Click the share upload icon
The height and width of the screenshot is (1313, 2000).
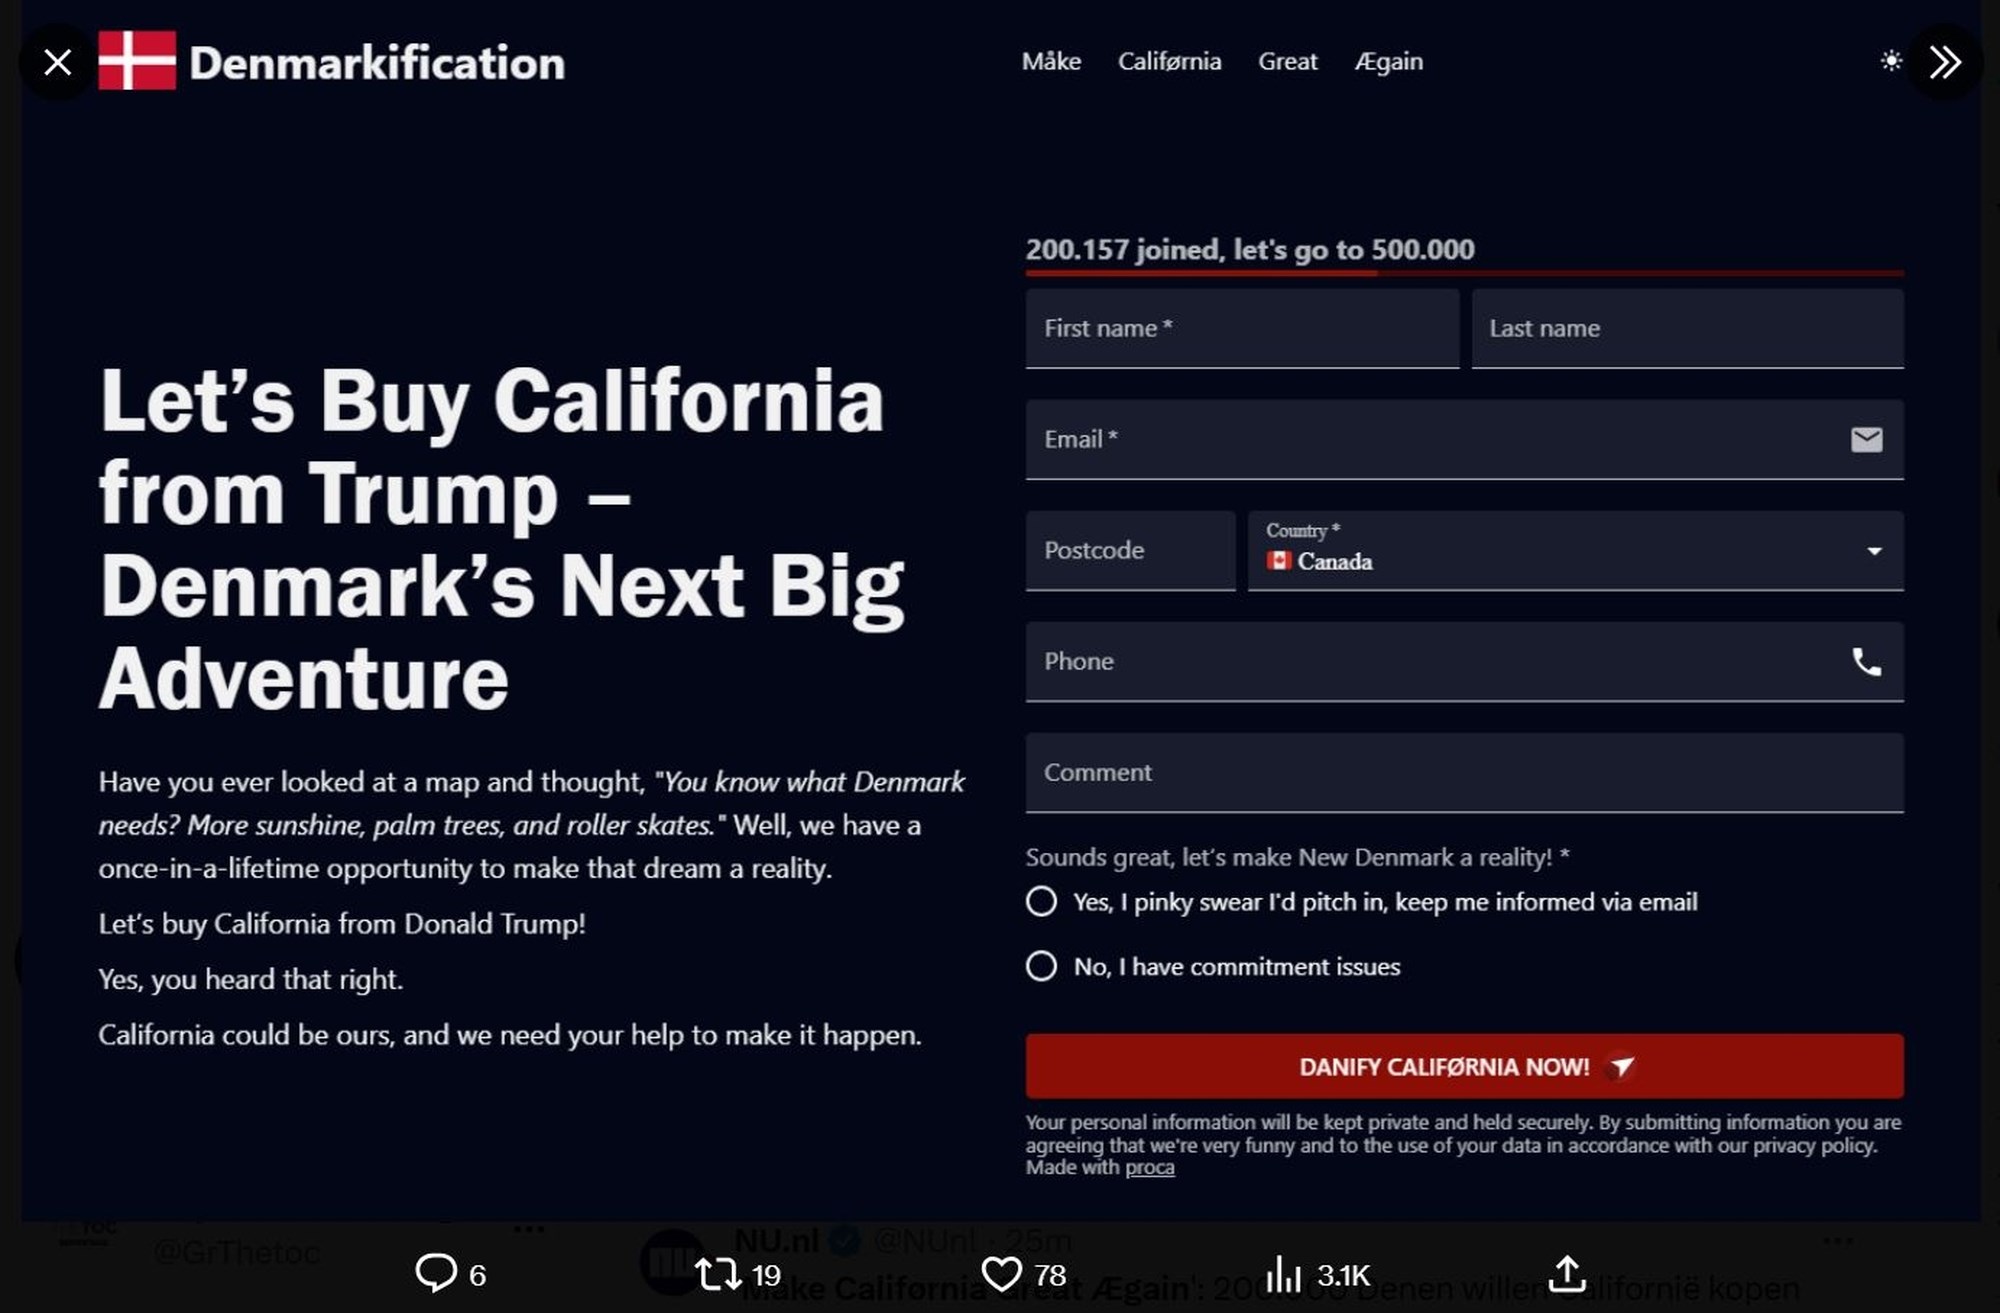pos(1567,1274)
